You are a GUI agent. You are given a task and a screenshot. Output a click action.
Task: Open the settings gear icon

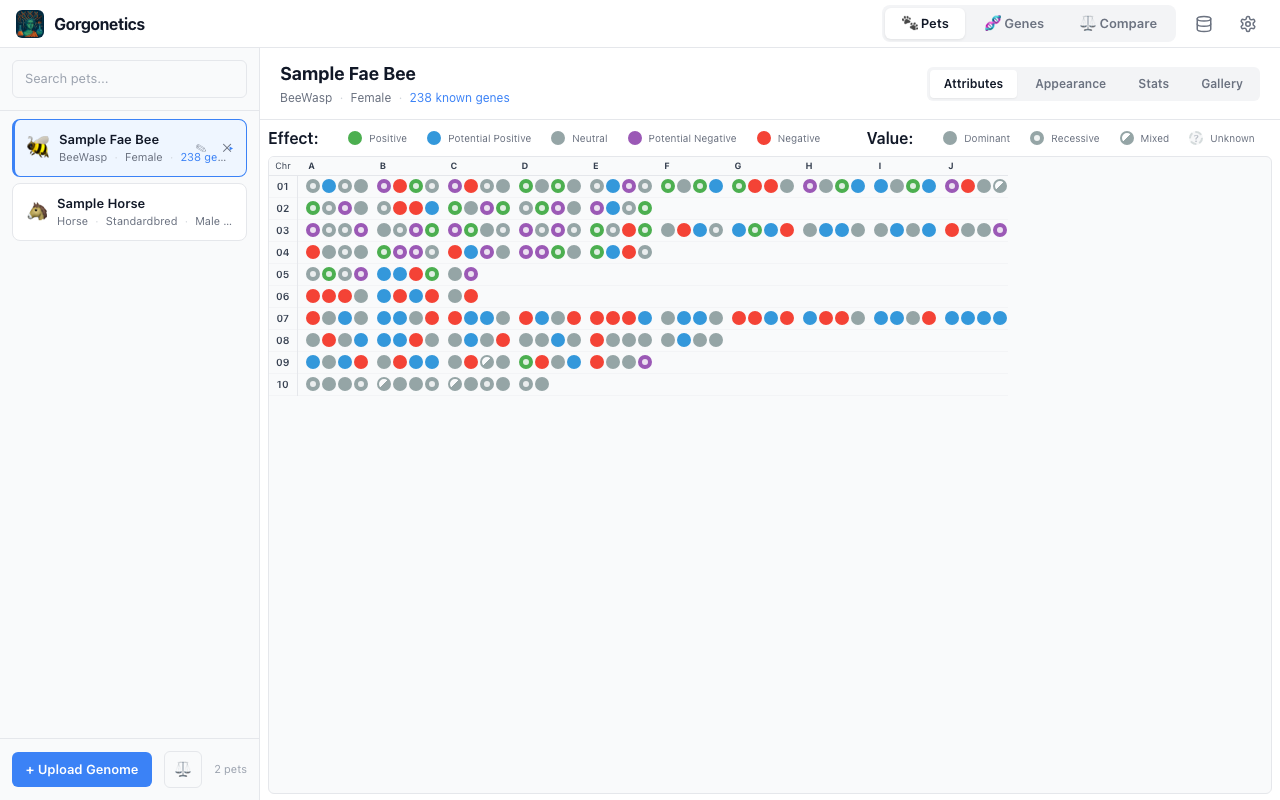point(1247,23)
